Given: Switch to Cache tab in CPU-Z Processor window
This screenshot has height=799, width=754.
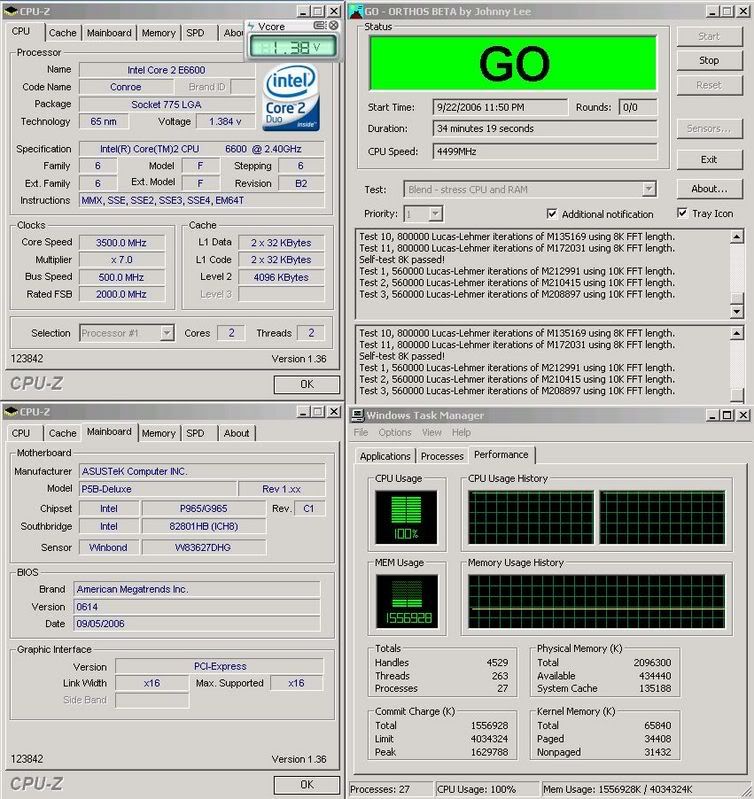Looking at the screenshot, I should (x=62, y=33).
